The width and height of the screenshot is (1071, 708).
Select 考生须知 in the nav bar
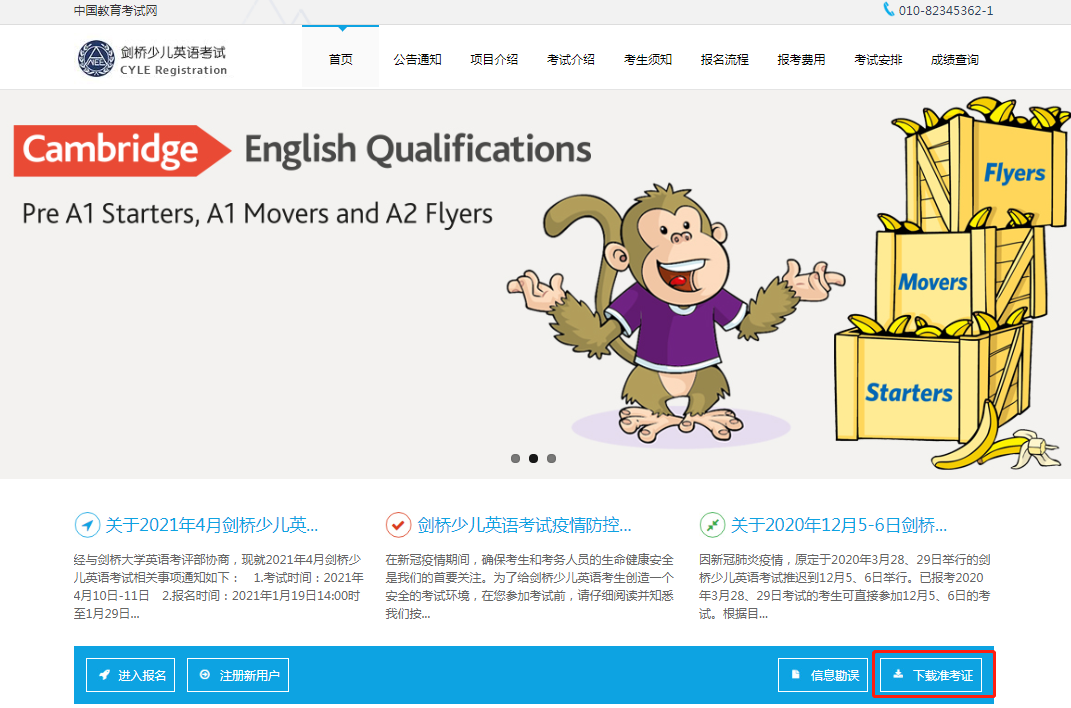pos(648,59)
